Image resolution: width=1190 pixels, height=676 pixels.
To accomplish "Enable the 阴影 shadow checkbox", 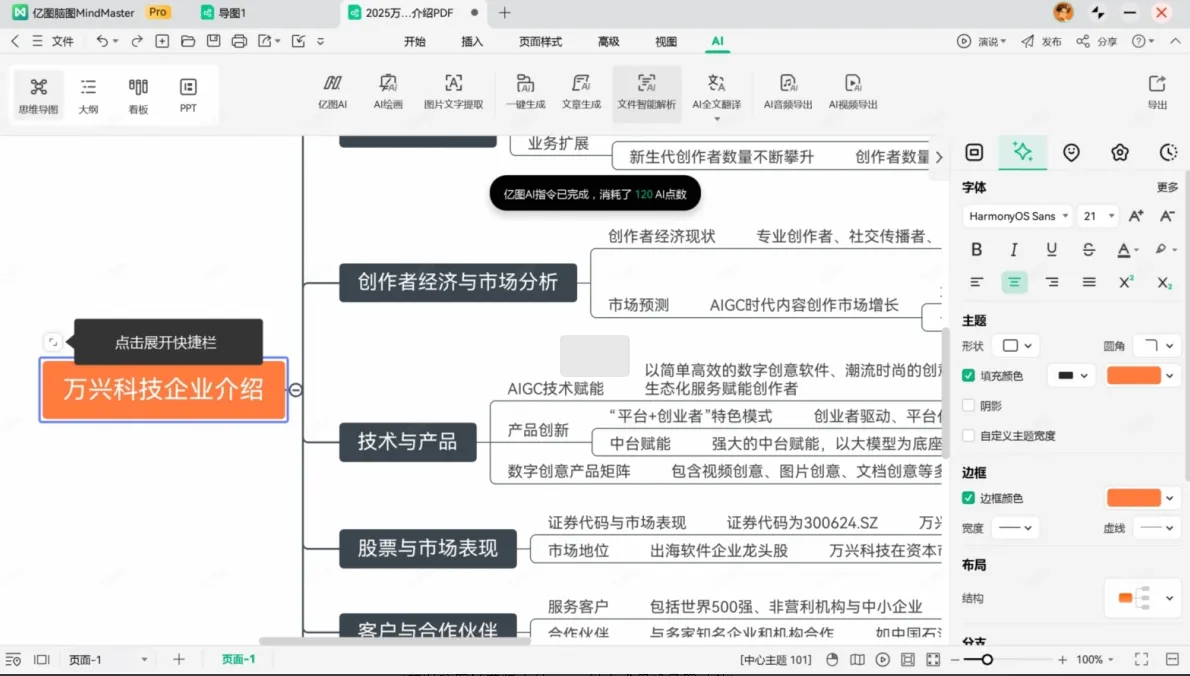I will [968, 405].
